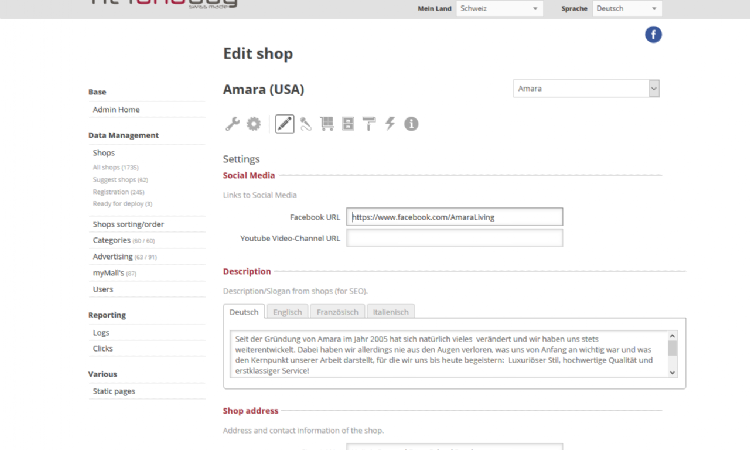Expand the Amara shop dropdown
Screen dimensions: 750x450
point(587,89)
